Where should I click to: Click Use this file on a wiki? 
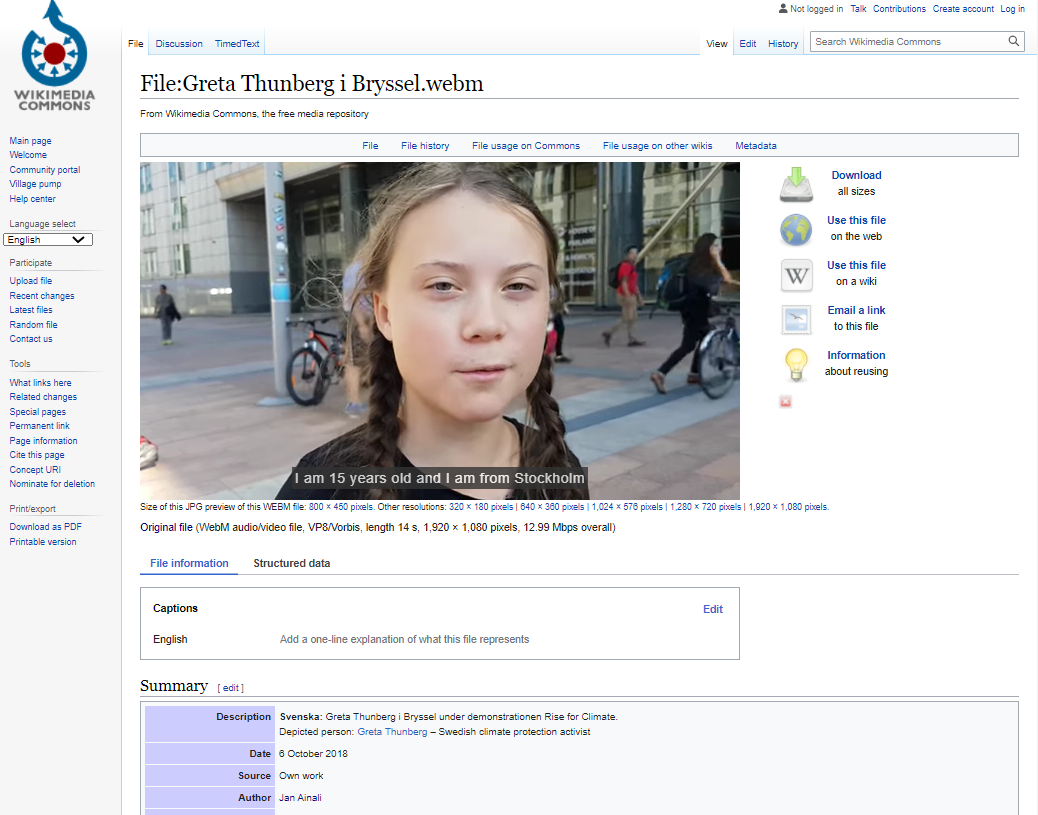856,265
